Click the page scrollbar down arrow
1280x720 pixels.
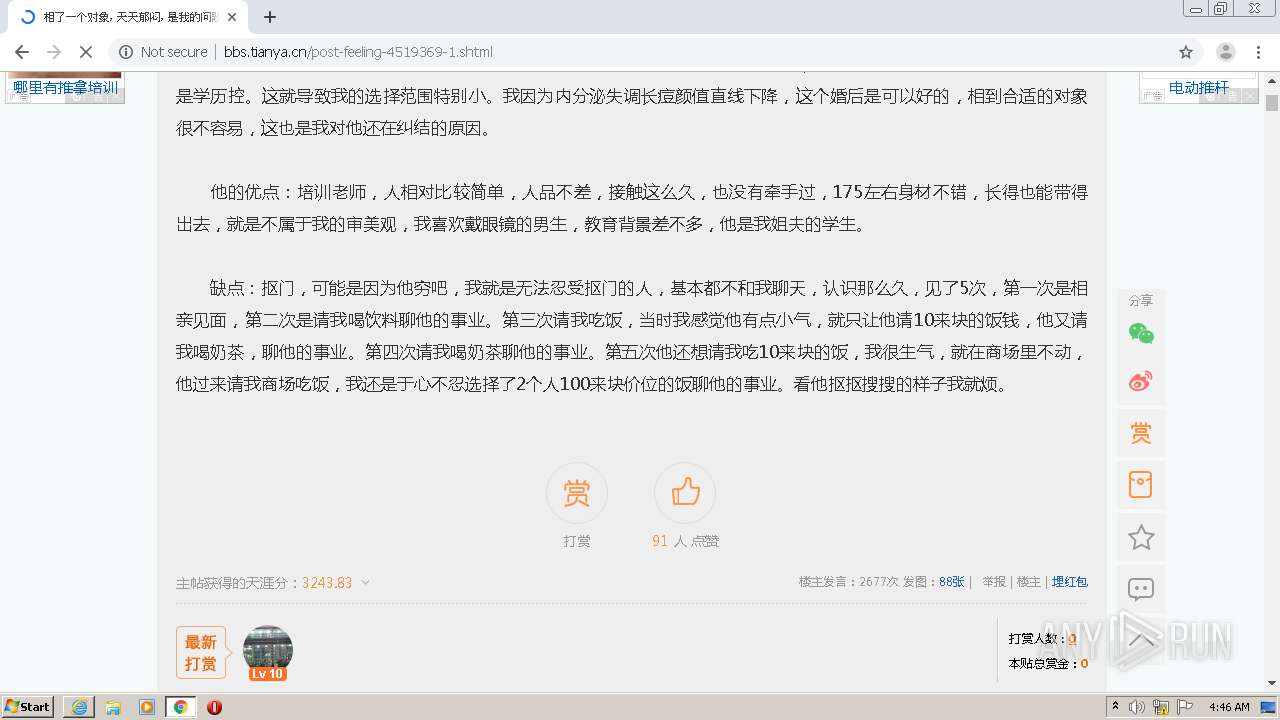click(1272, 684)
